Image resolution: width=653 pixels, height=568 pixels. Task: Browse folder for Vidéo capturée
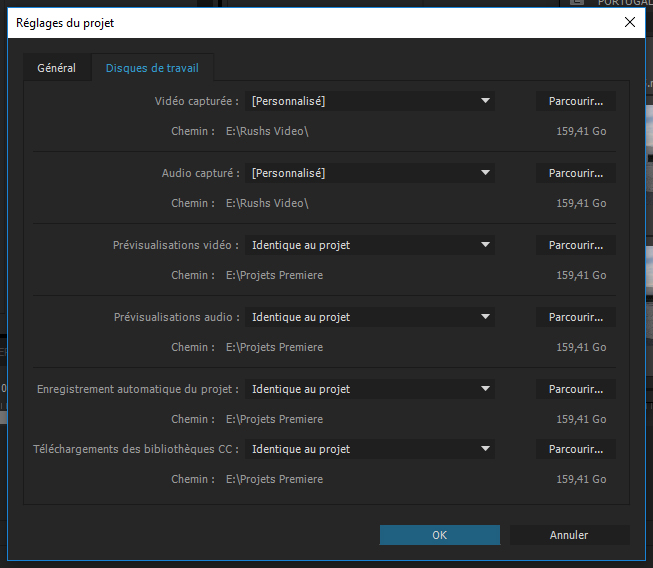click(576, 101)
